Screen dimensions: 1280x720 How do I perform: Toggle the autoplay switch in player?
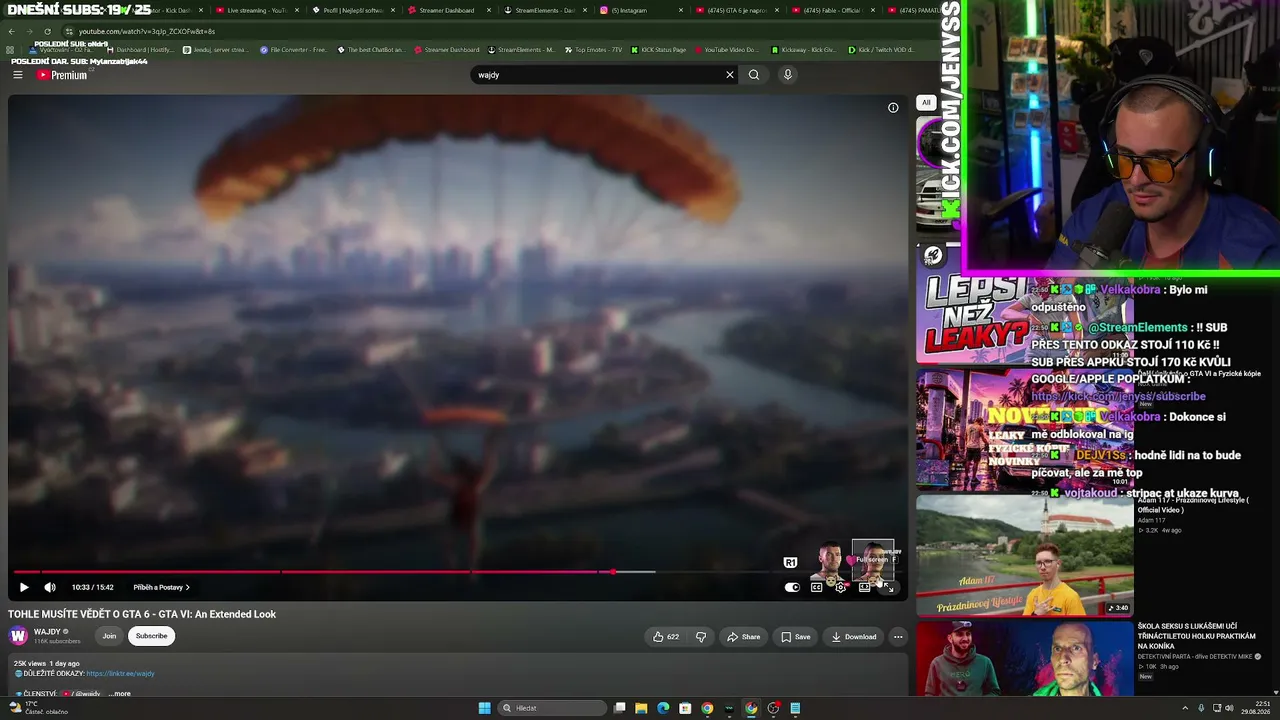(x=792, y=587)
